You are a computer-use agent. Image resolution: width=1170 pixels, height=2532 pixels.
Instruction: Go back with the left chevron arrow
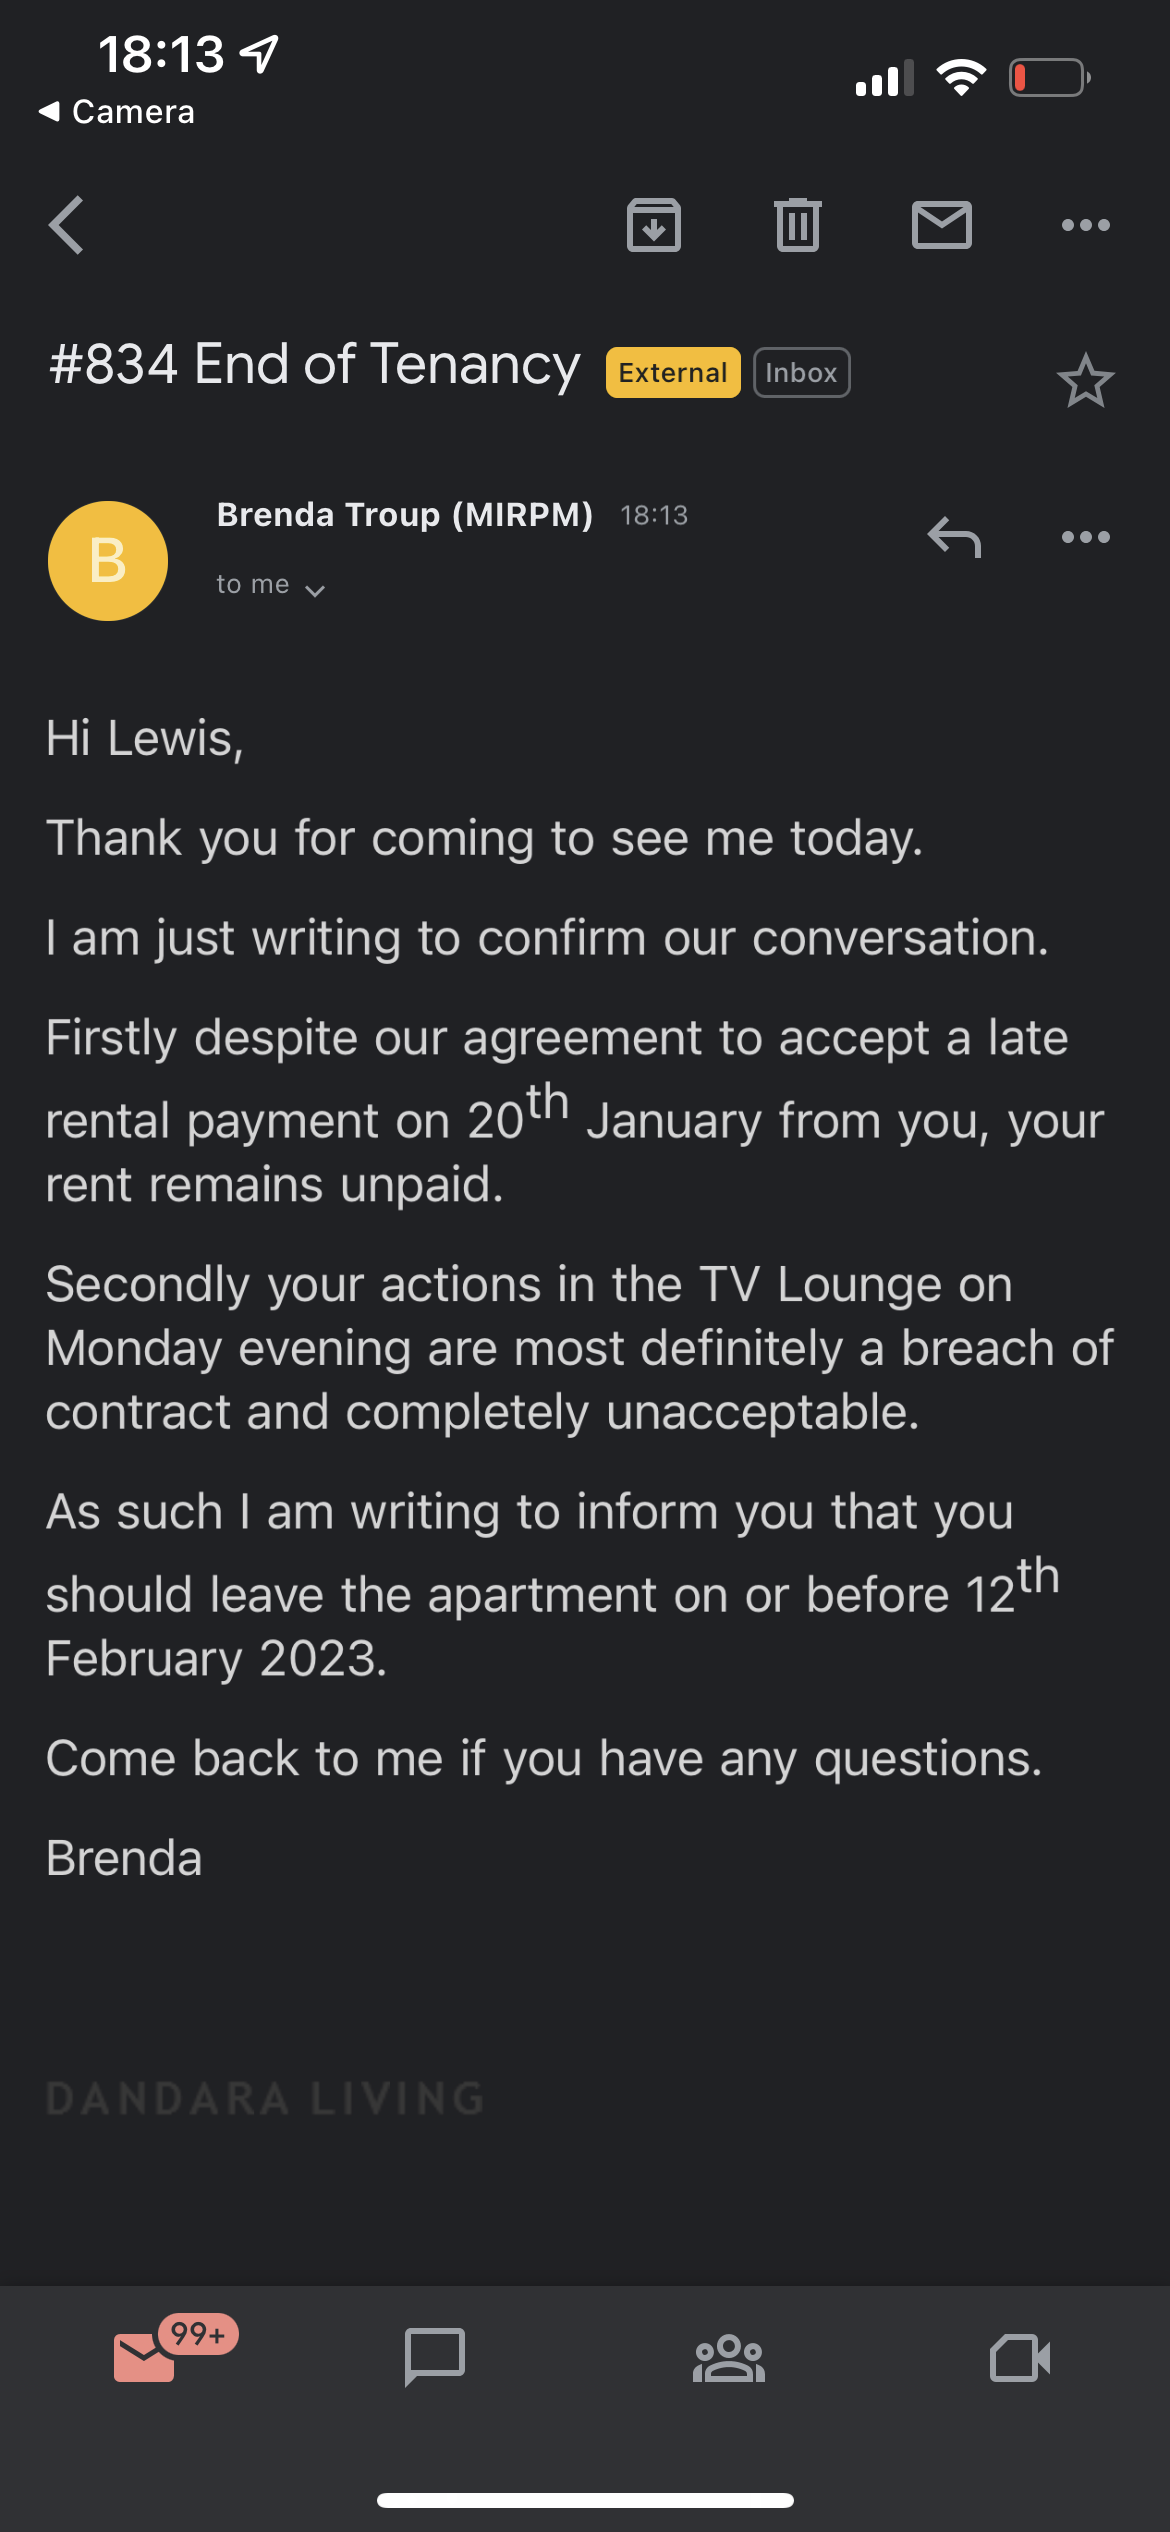(66, 225)
